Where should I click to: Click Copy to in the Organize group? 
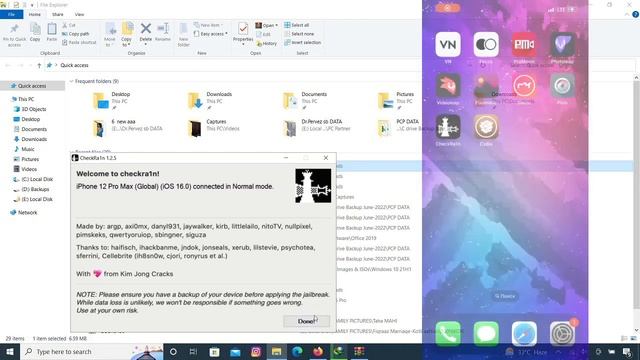(127, 35)
